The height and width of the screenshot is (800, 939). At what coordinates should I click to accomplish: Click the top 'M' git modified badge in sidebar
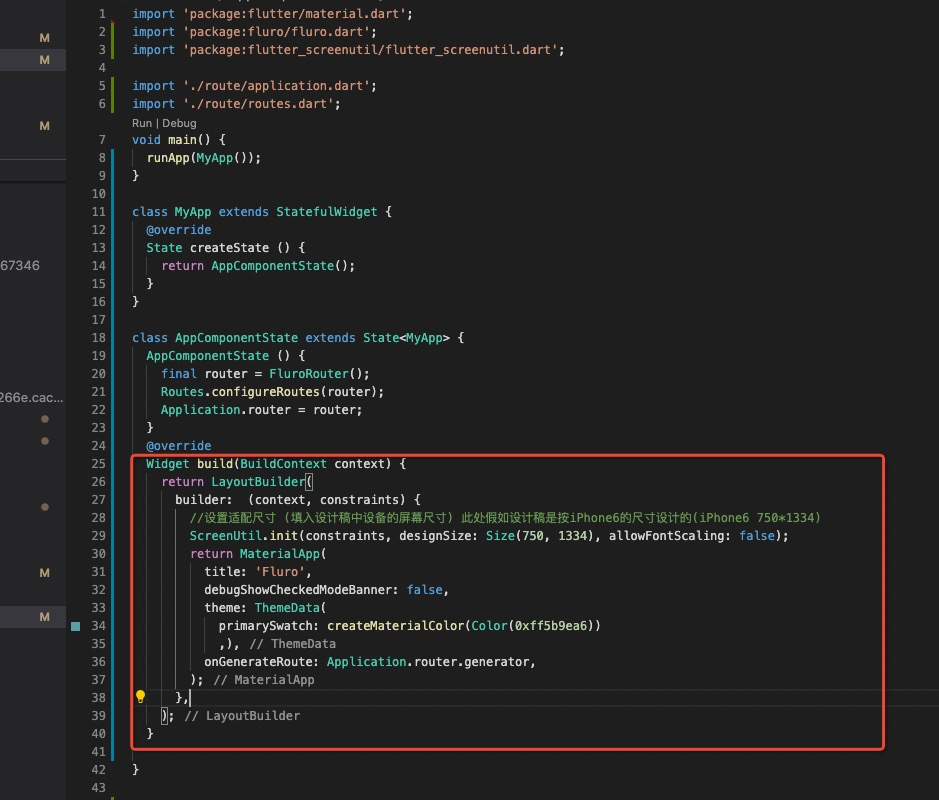click(x=44, y=37)
